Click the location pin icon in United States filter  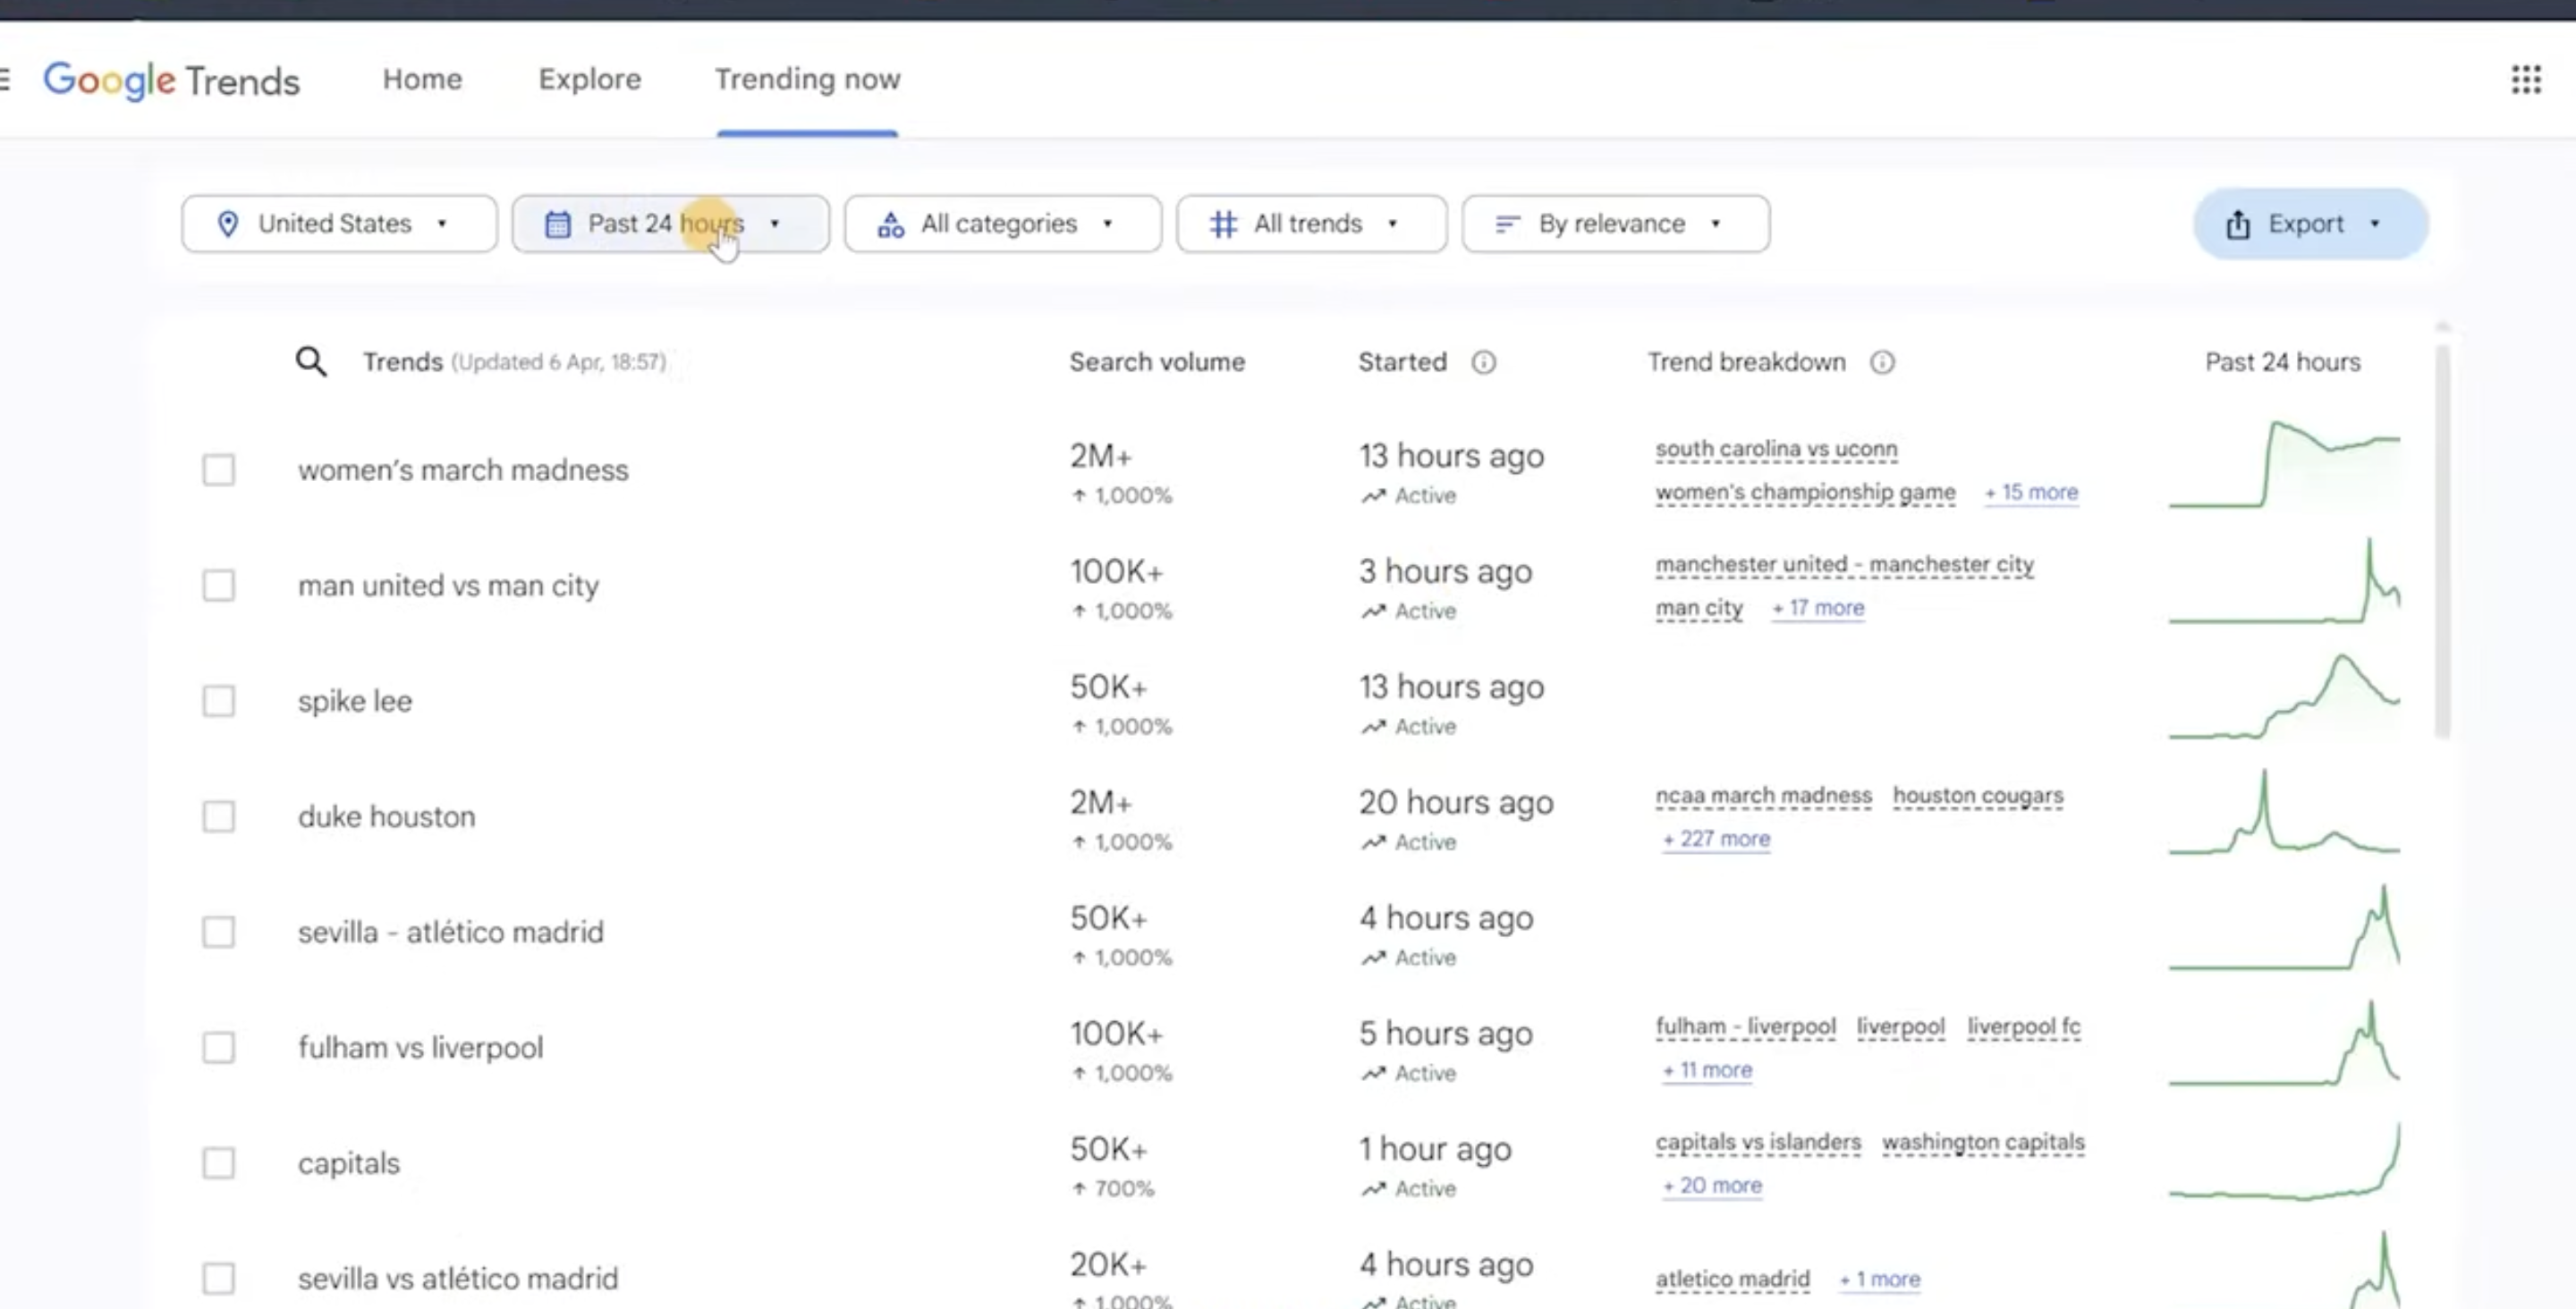(228, 223)
